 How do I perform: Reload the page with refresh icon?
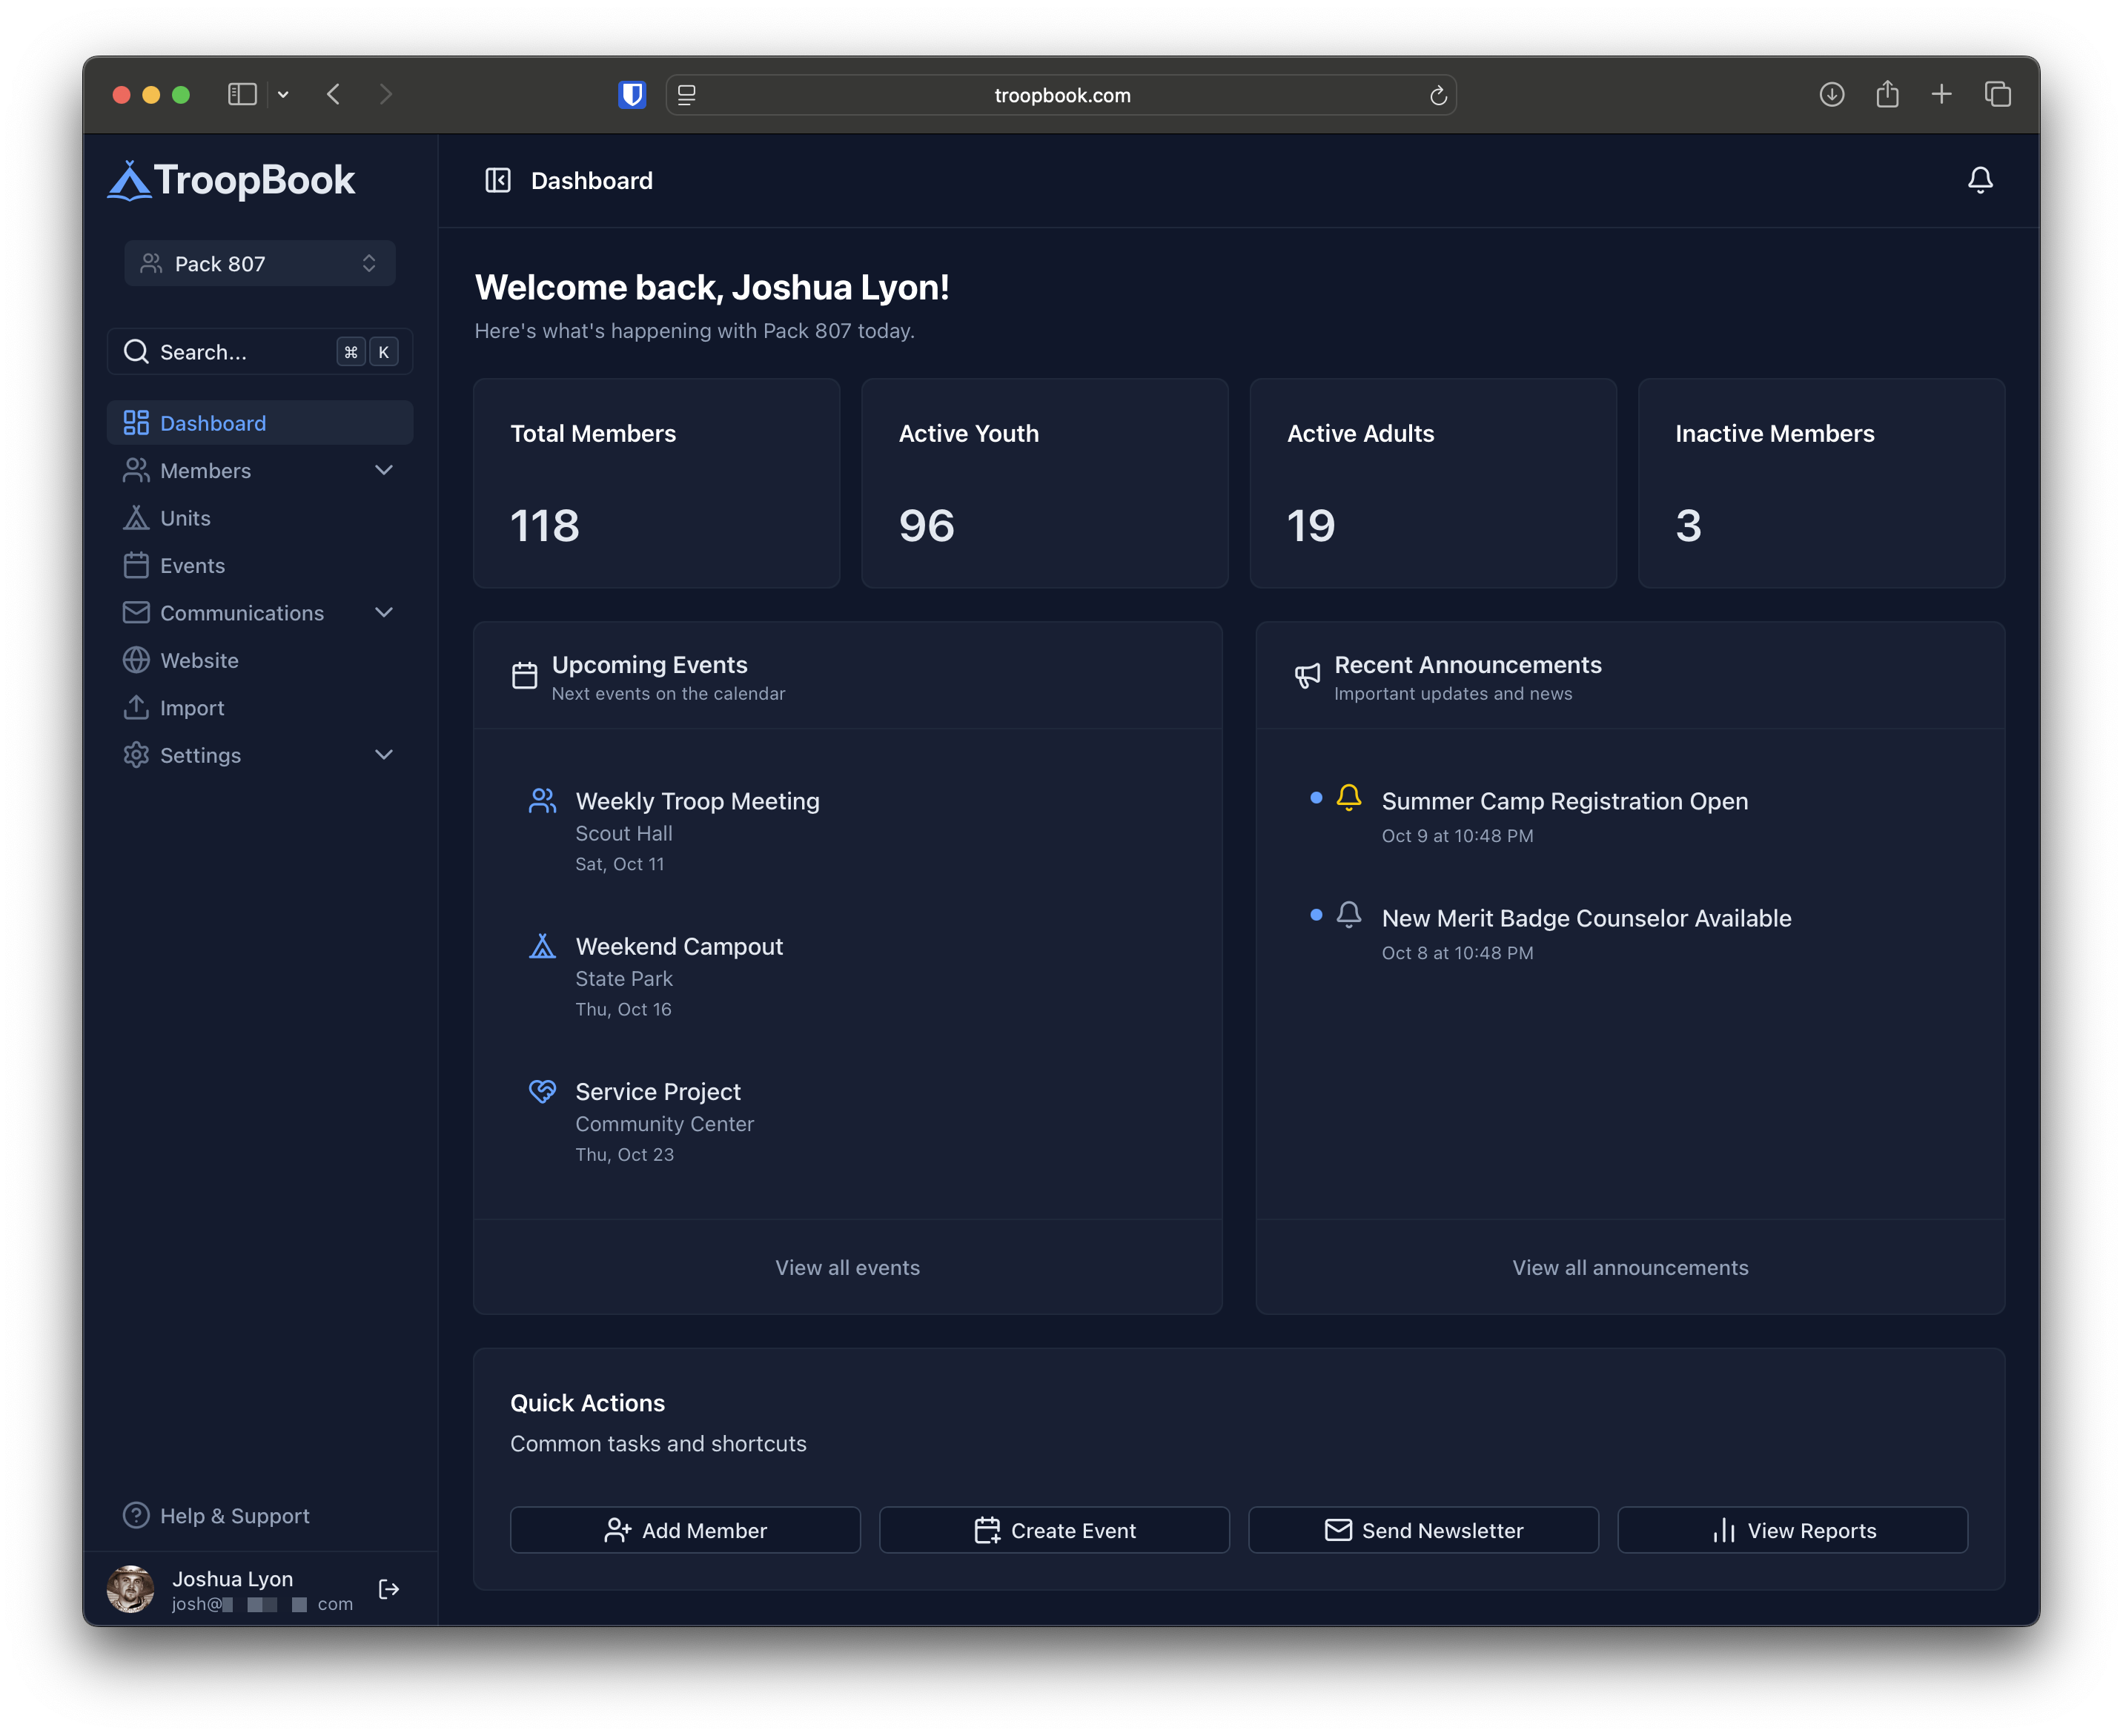click(1438, 96)
